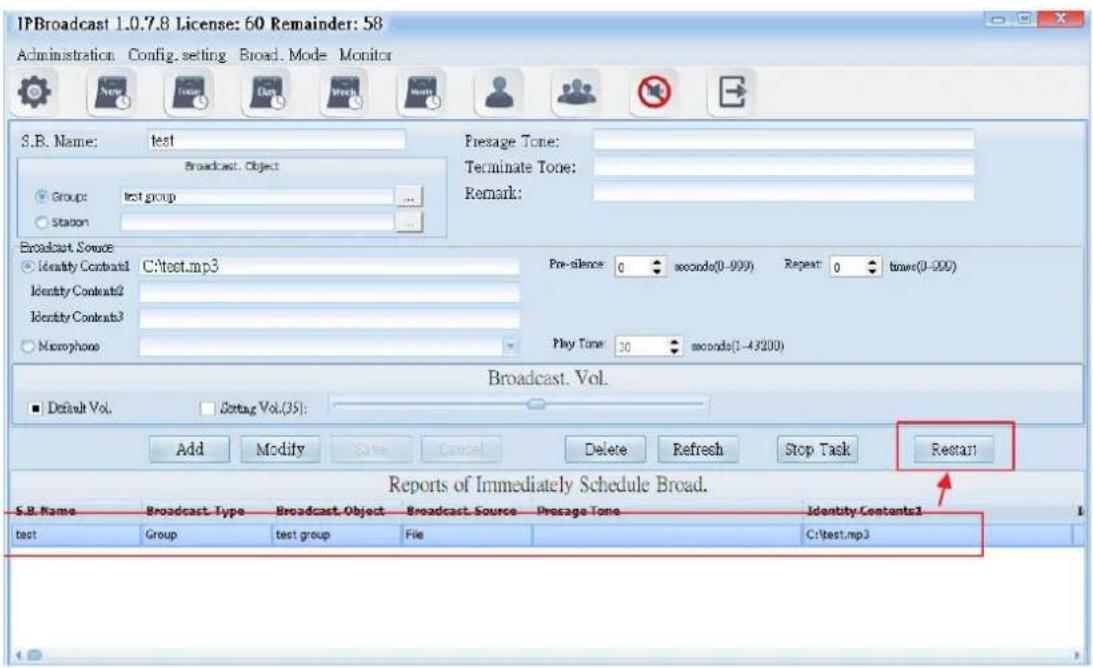
Task: Enable the Setting Vol.(35) checkbox
Action: click(208, 408)
